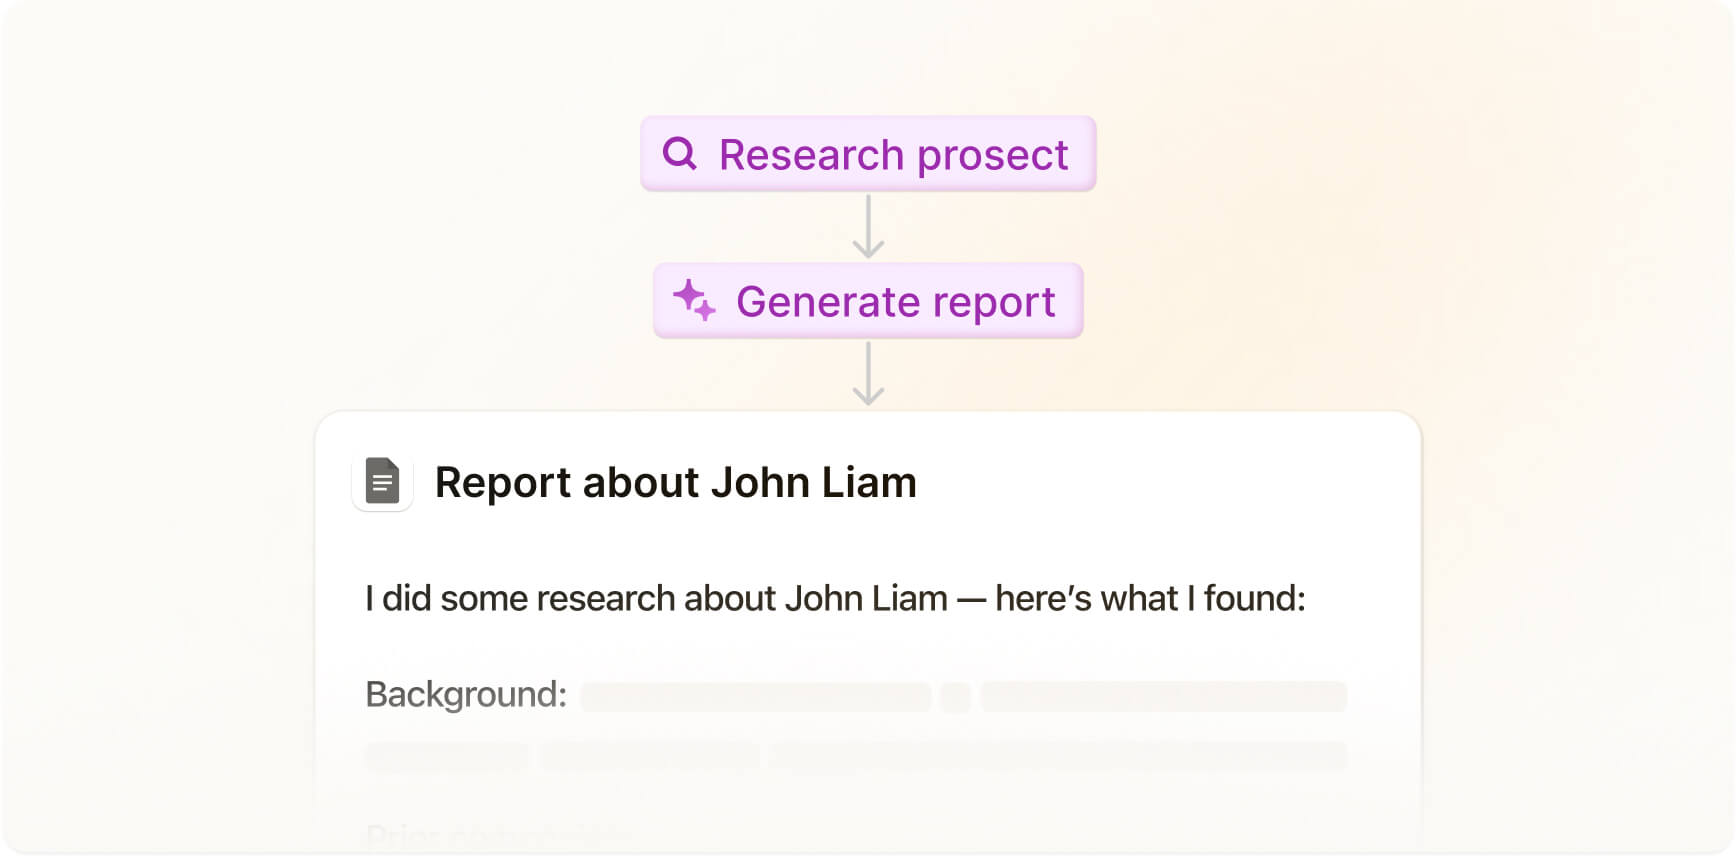
Task: Click the long right placeholder on second row
Action: 1058,756
